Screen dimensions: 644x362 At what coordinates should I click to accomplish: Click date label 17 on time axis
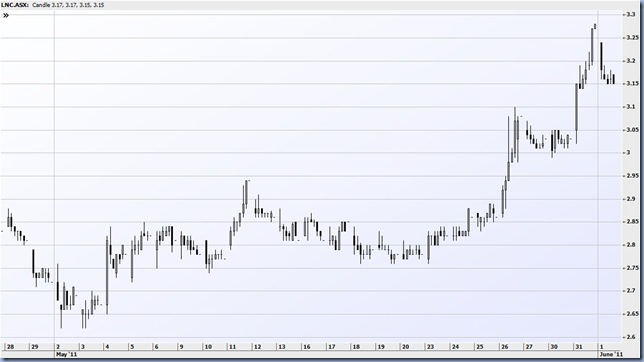(331, 347)
